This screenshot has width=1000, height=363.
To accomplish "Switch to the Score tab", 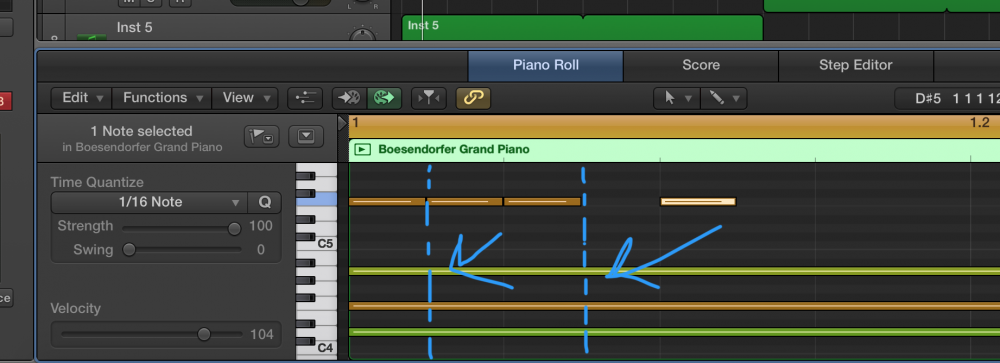I will coord(700,65).
